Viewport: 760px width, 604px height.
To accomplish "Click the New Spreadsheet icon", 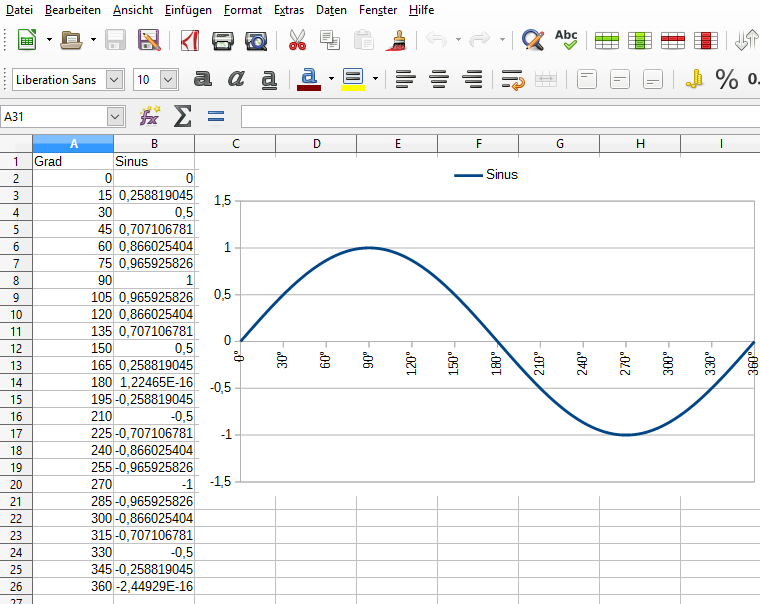I will (x=27, y=40).
